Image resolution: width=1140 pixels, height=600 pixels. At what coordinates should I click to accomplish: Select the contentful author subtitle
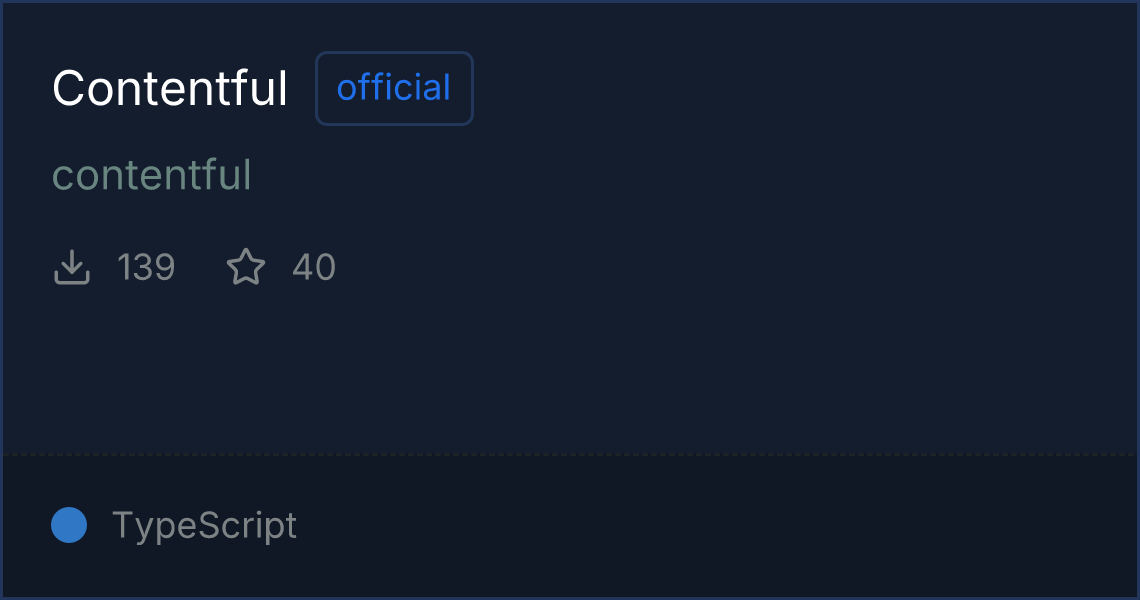pyautogui.click(x=152, y=175)
